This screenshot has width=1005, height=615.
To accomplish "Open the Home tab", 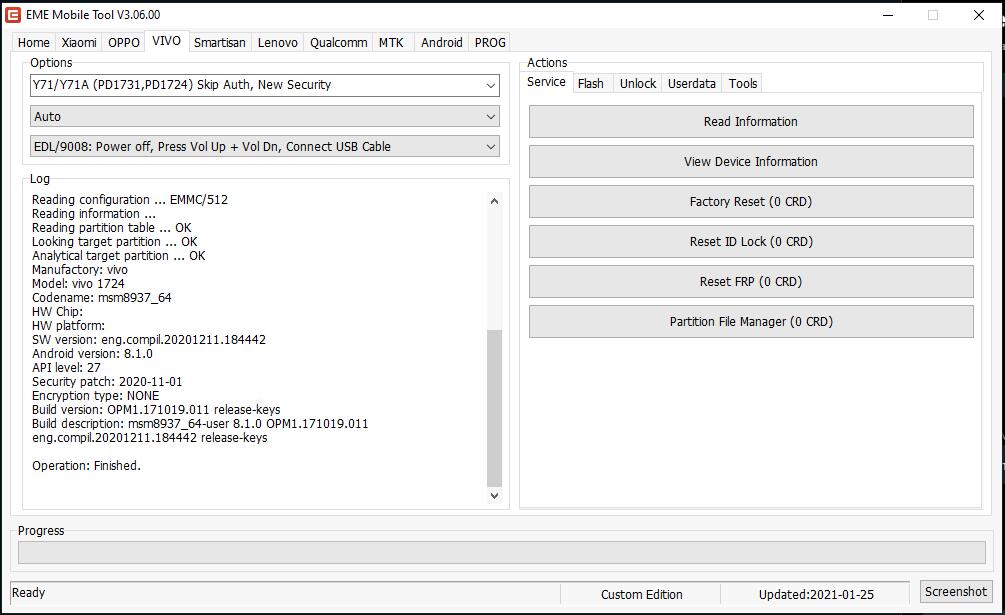I will point(33,42).
